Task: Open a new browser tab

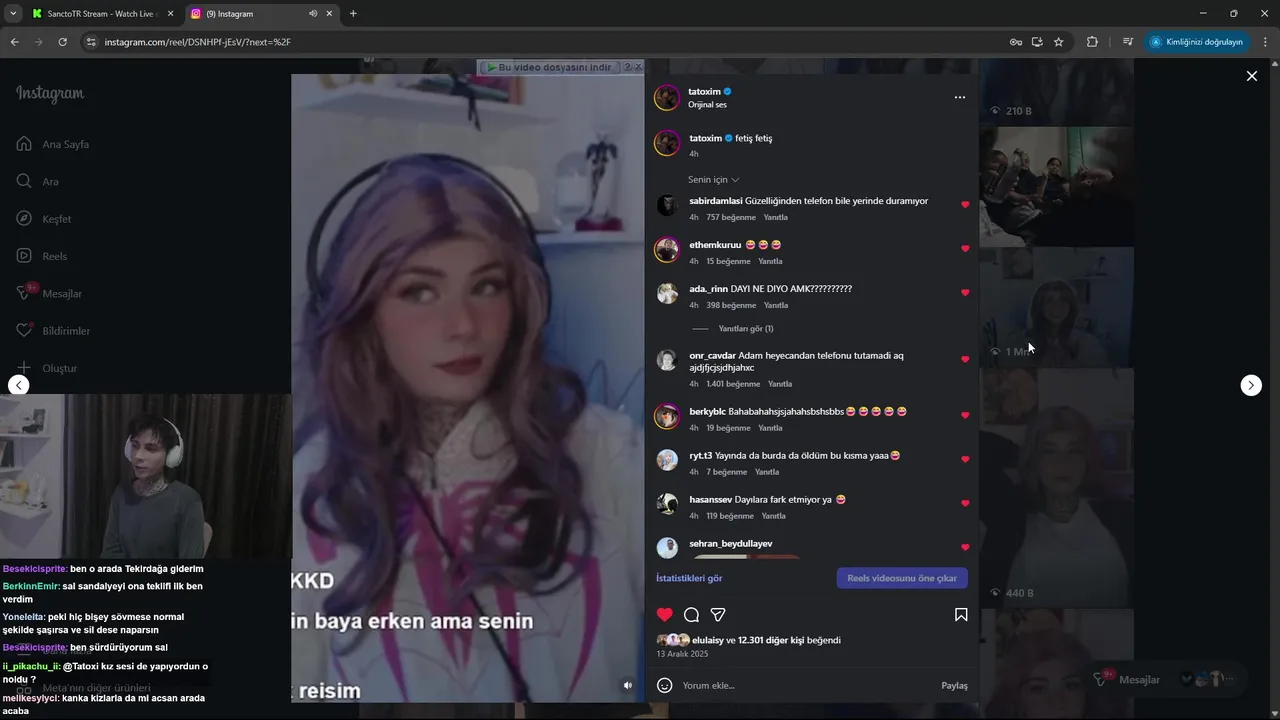Action: coord(353,14)
